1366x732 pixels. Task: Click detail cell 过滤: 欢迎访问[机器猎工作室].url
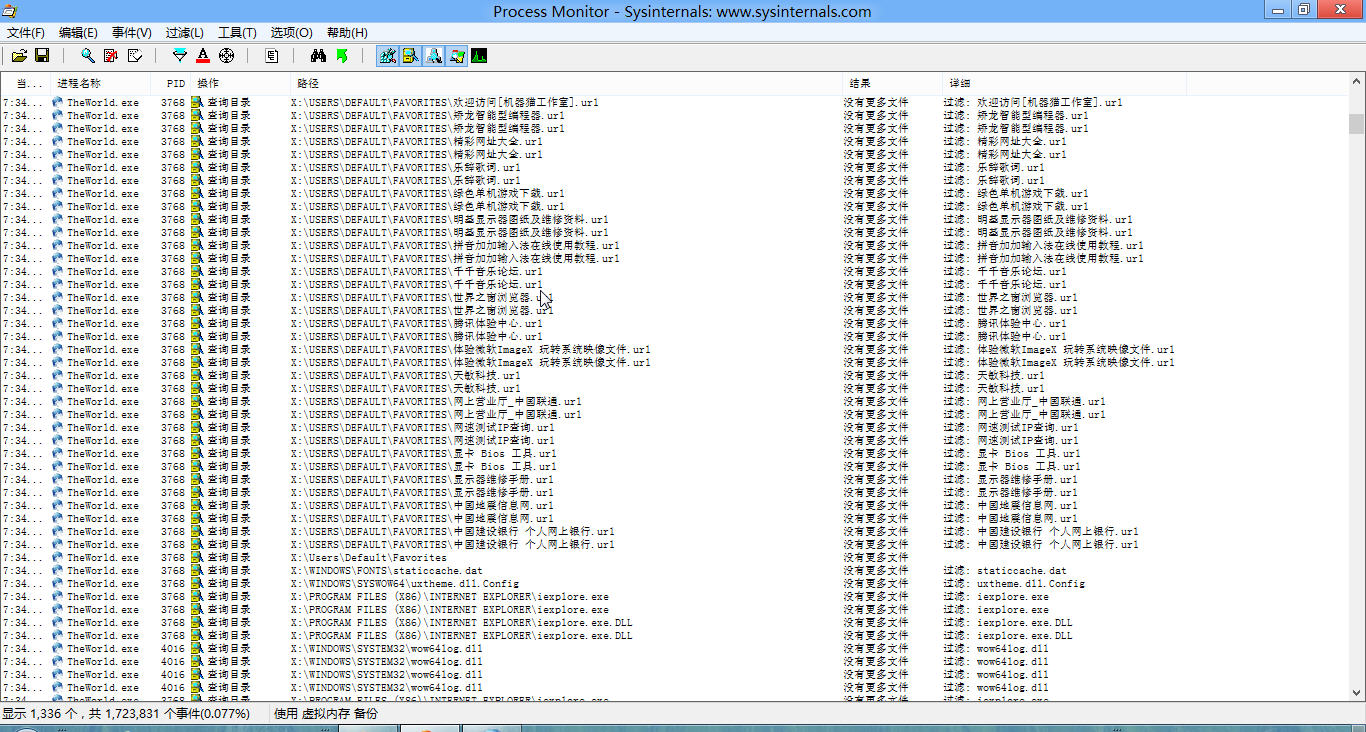[1033, 102]
